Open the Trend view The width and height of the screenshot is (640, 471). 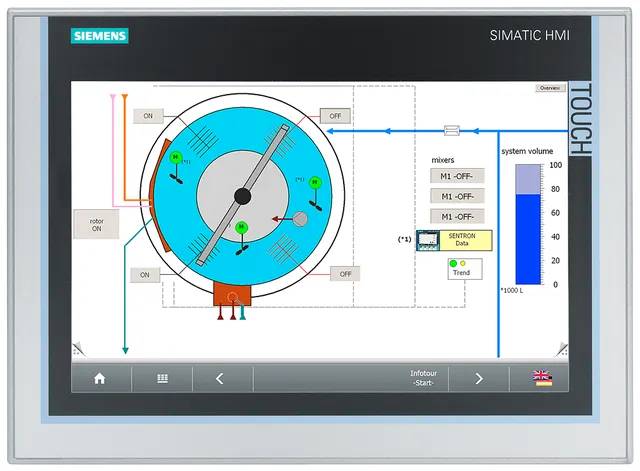pyautogui.click(x=464, y=269)
